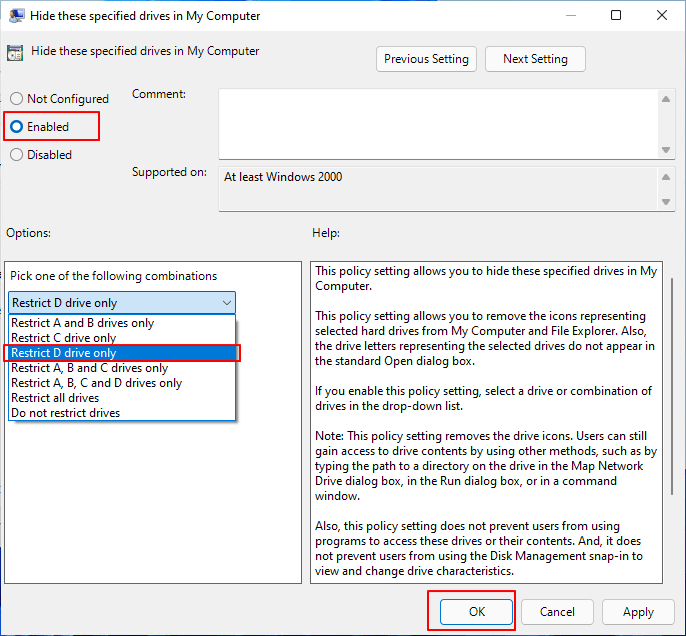Select 'Do not restrict drives' option
Screen dimensions: 686x636
pos(66,413)
